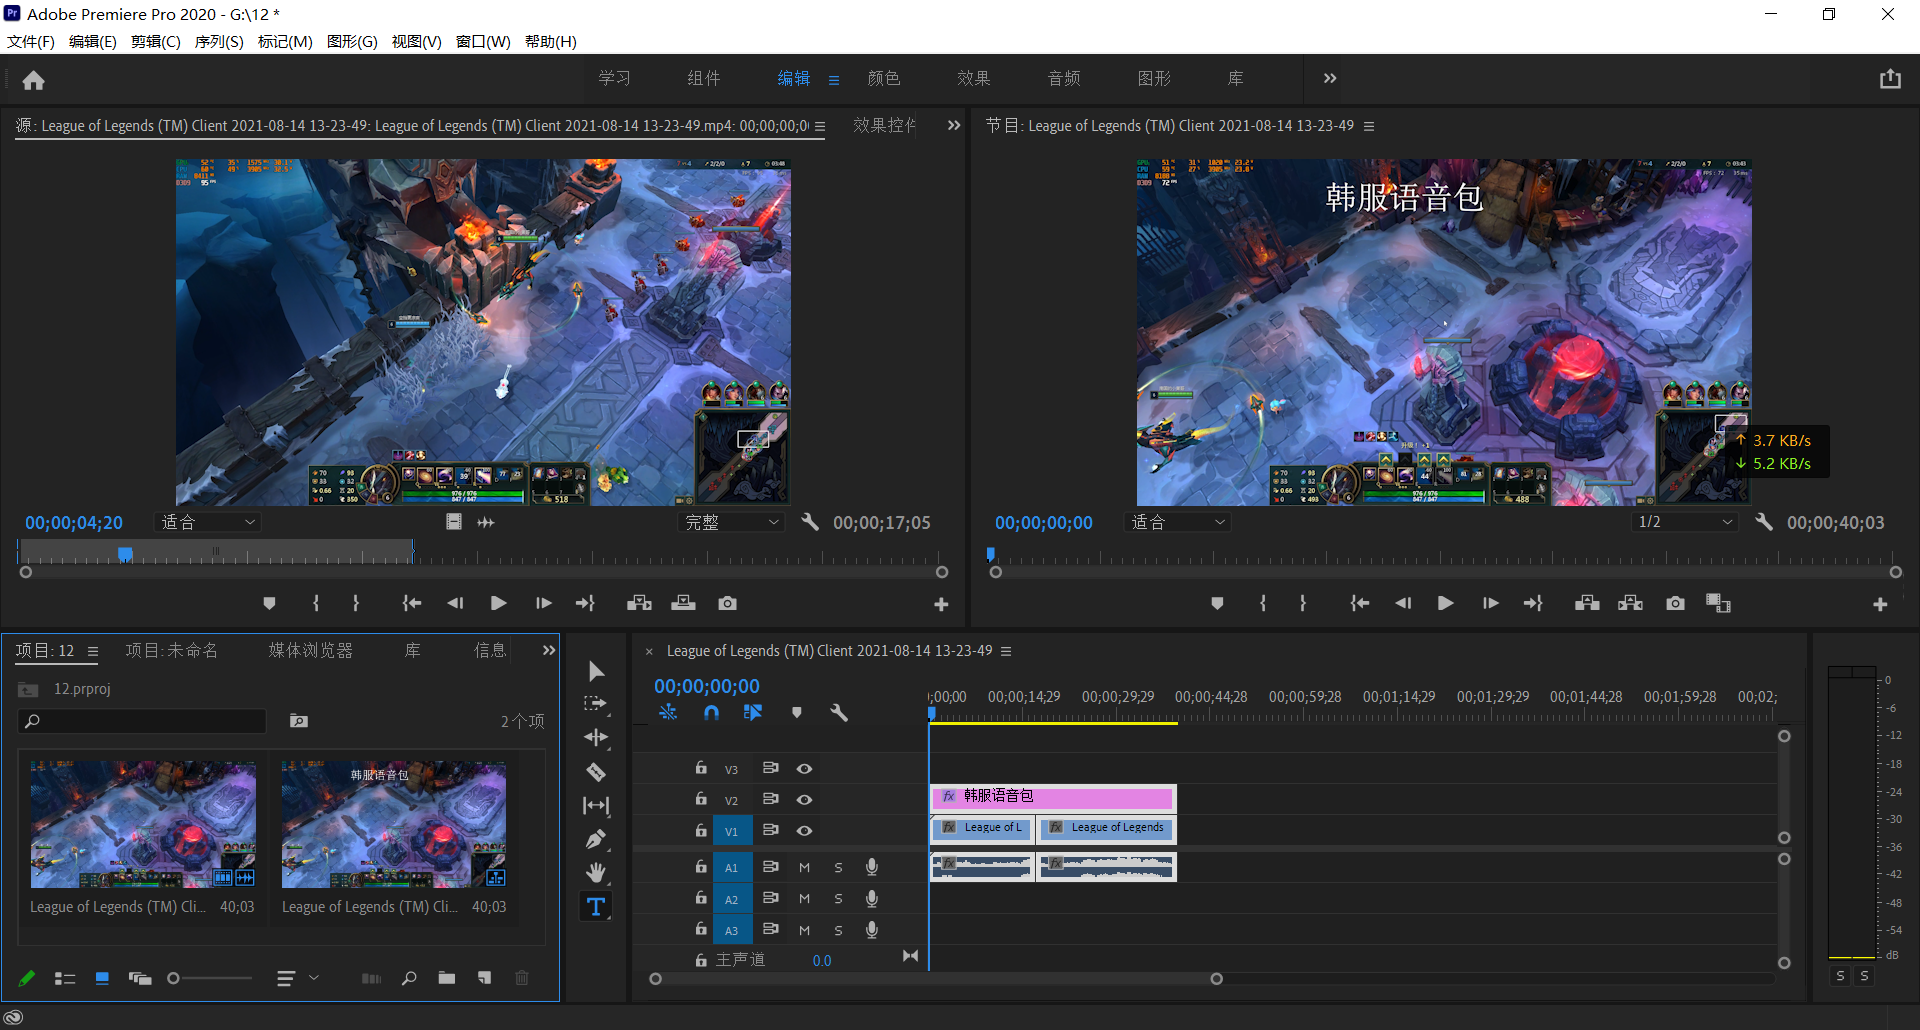Enable voice-over record on A3
Screen dimensions: 1920x1030
872,930
